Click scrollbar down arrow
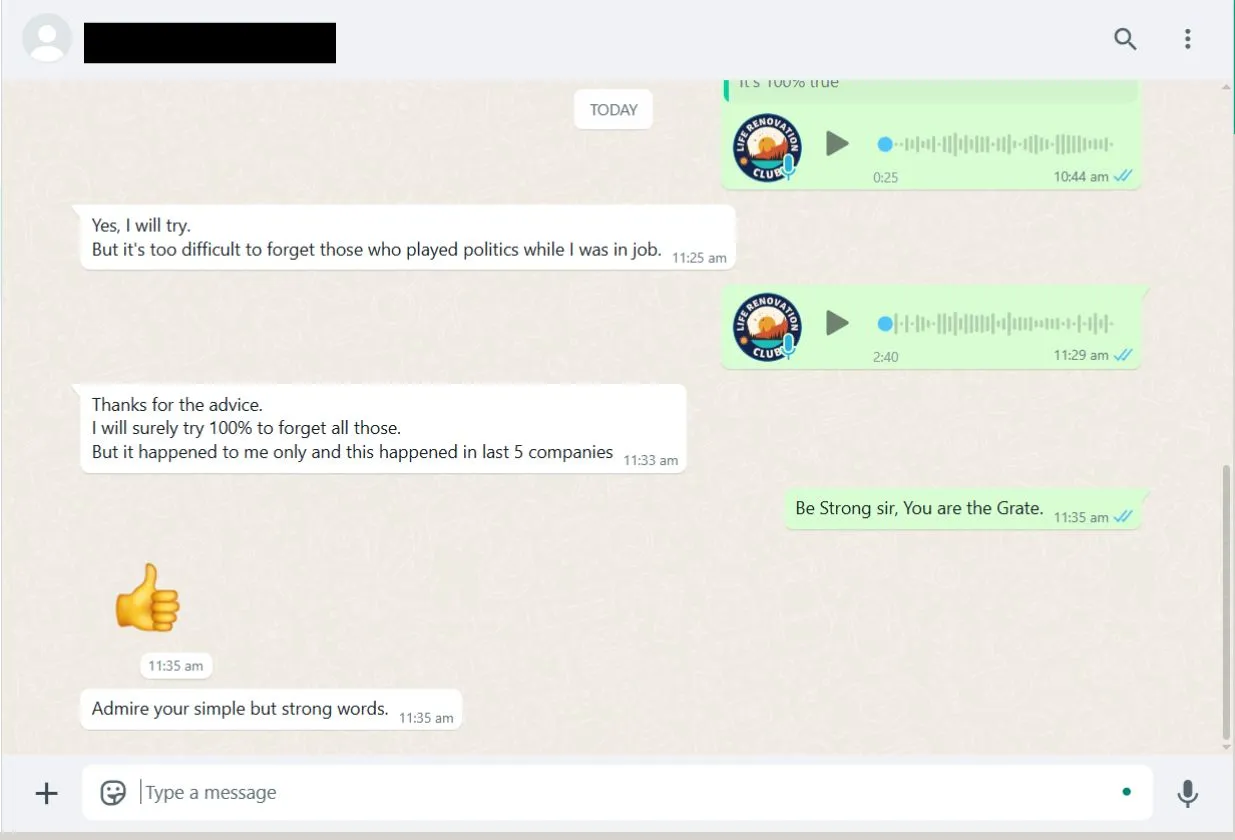Viewport: 1235px width, 840px height. 1227,747
